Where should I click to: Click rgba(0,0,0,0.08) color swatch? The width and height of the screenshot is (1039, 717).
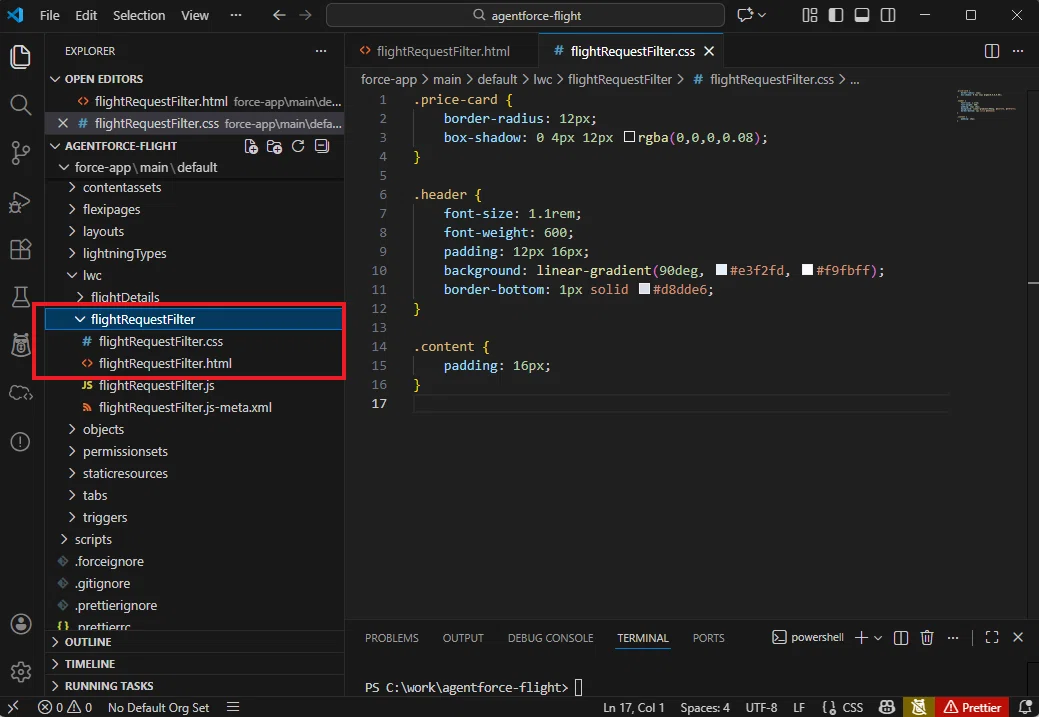[x=629, y=137]
